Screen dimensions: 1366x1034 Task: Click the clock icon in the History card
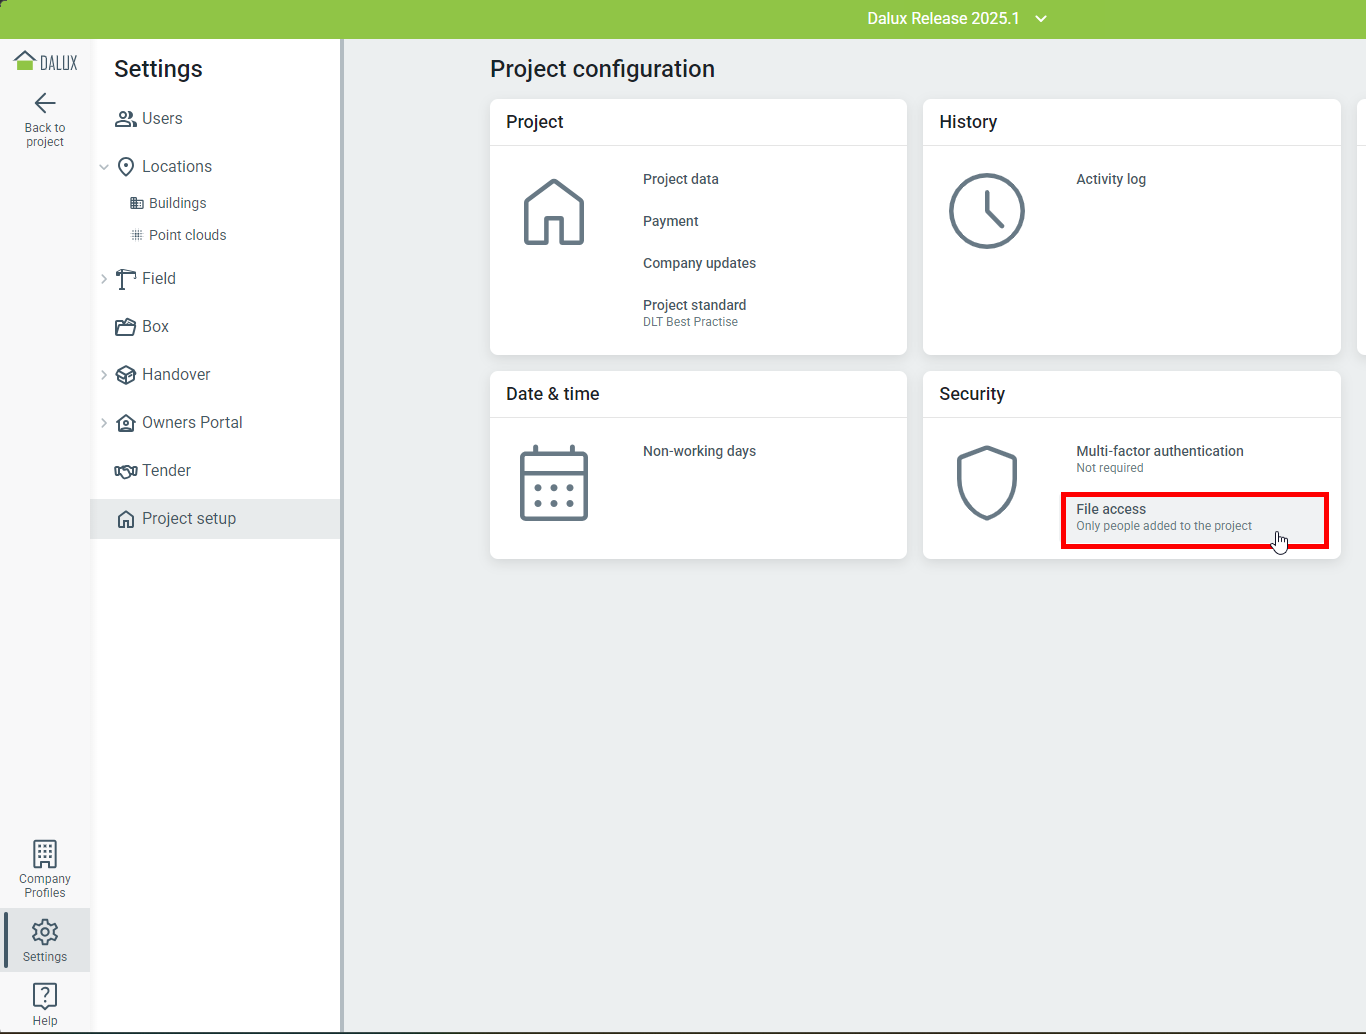pyautogui.click(x=986, y=211)
